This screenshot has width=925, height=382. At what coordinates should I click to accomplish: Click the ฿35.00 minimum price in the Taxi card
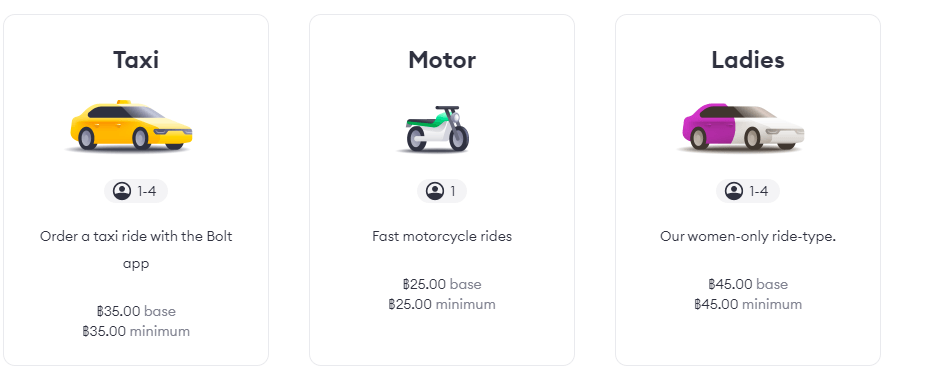tap(136, 331)
